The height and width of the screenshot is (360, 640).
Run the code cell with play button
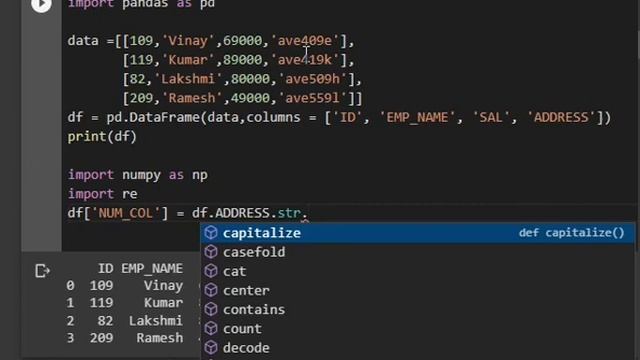click(41, 4)
